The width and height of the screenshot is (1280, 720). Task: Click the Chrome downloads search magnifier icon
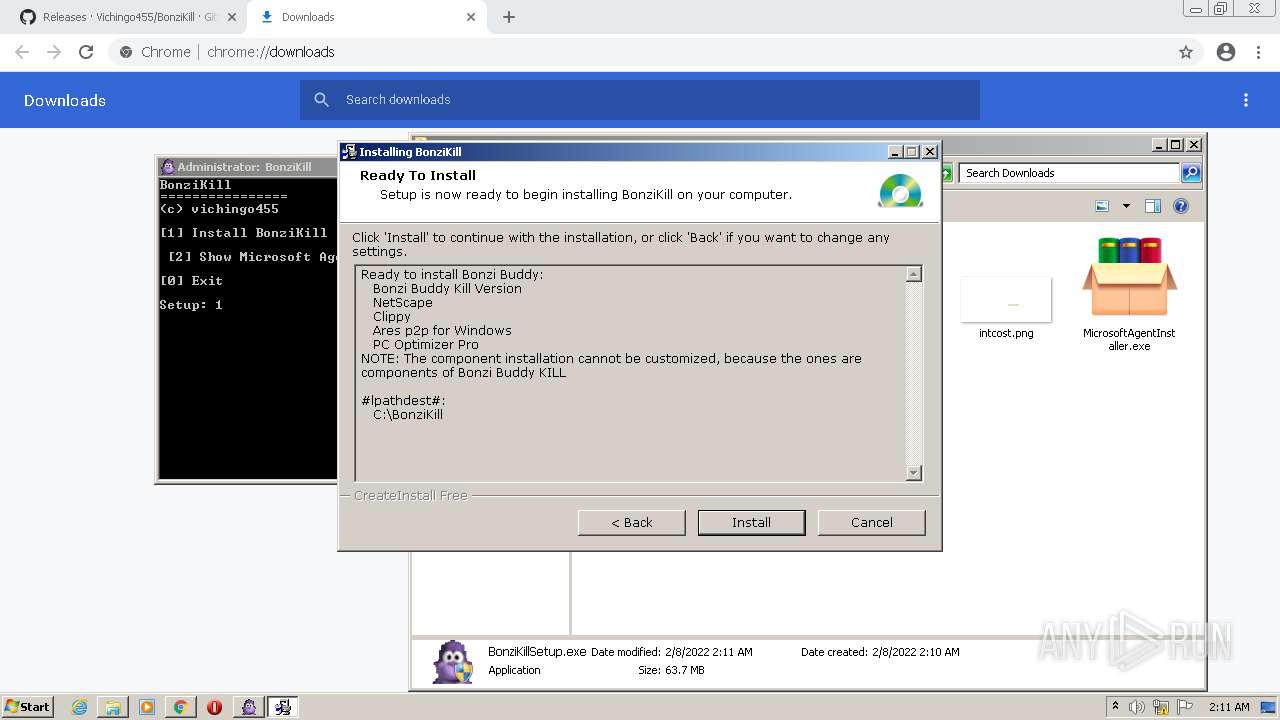(322, 100)
